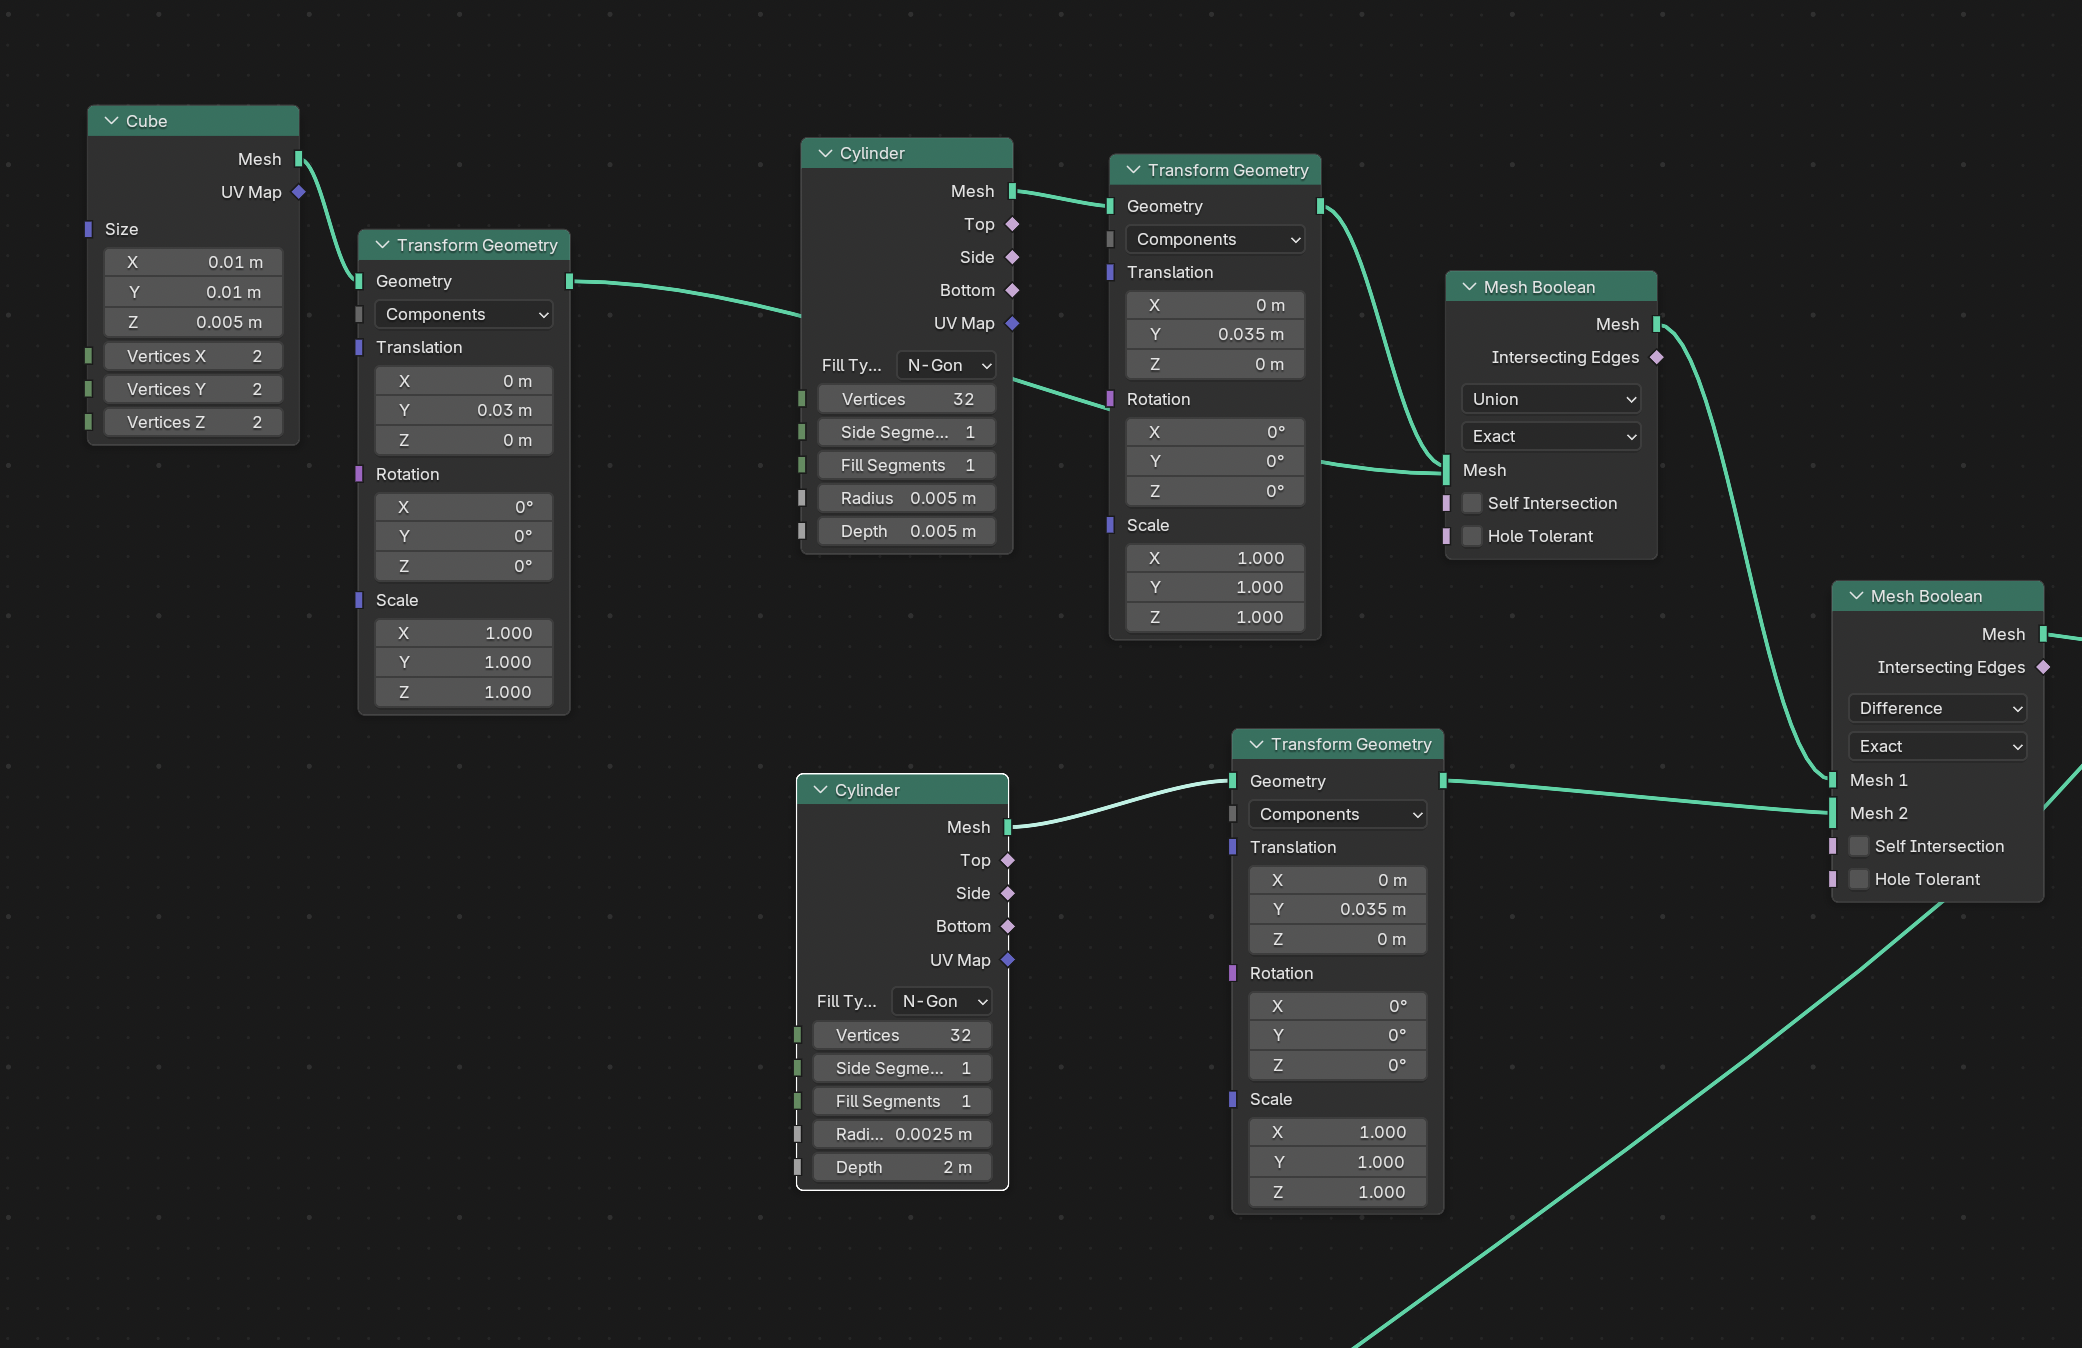The height and width of the screenshot is (1348, 2082).
Task: Click upper Cylinder's Radius 0.005 m field
Action: click(907, 498)
